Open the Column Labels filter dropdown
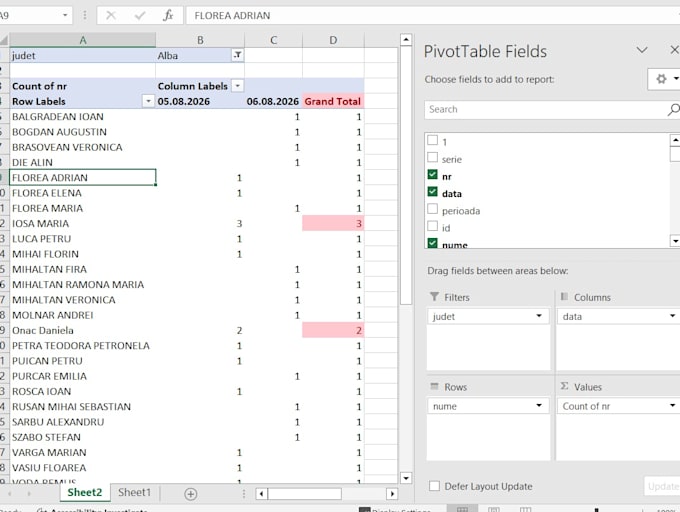This screenshot has height=512, width=680. [x=237, y=86]
